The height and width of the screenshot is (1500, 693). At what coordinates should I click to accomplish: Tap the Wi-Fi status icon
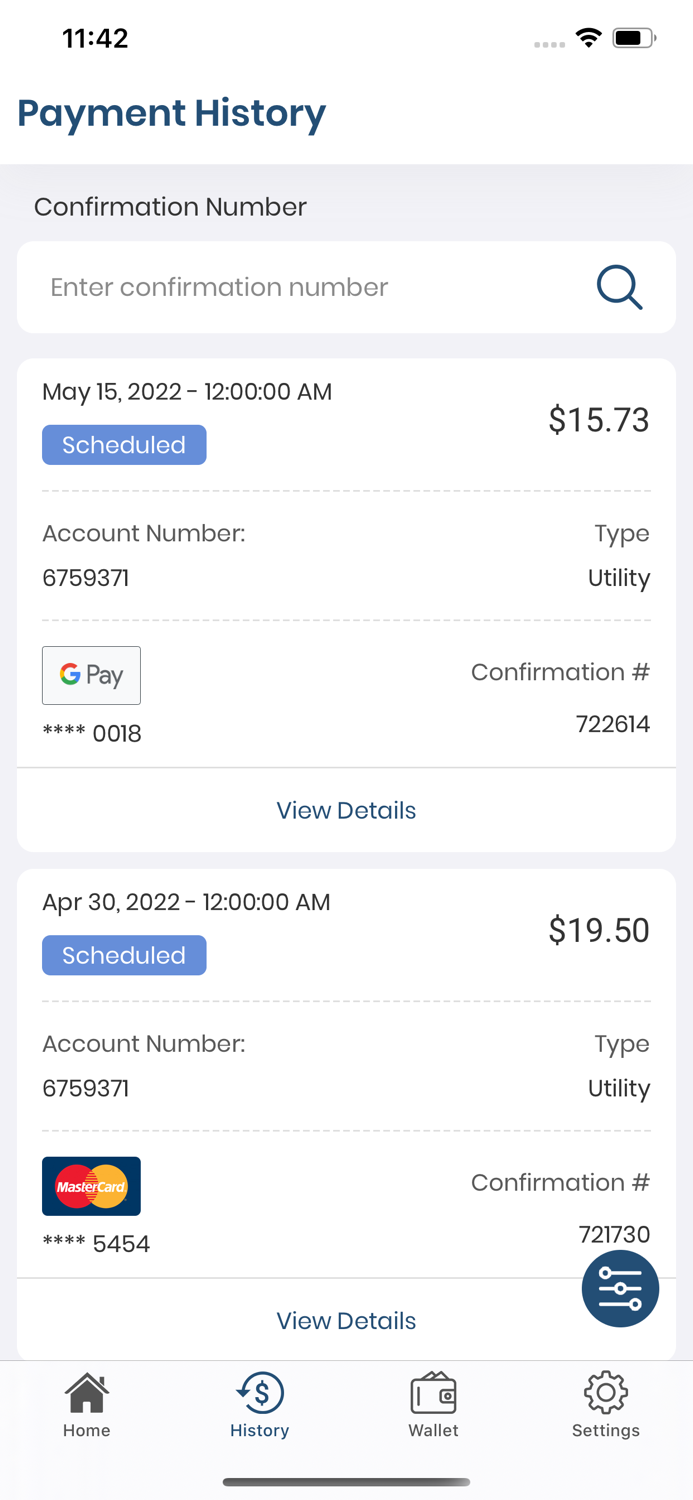588,38
